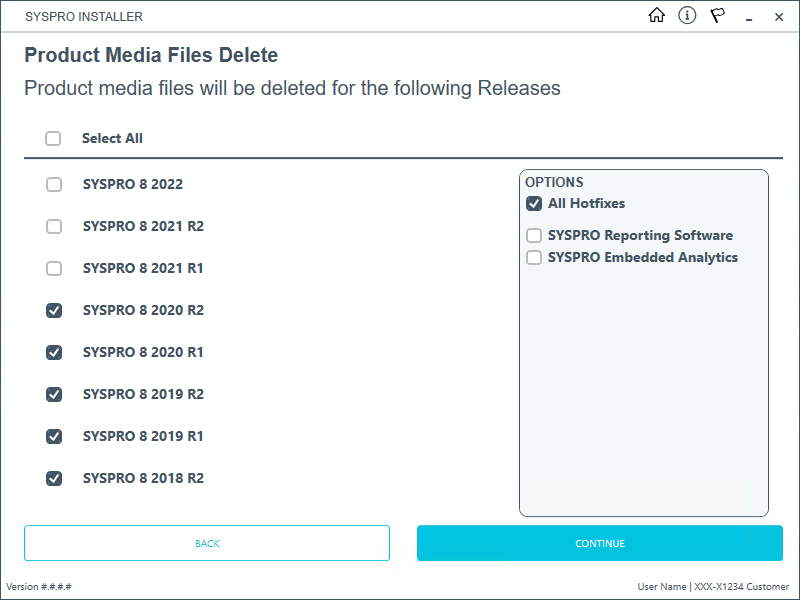Disable the SYSPRO 8 2018 R2 checkbox
The height and width of the screenshot is (600, 800).
point(54,479)
